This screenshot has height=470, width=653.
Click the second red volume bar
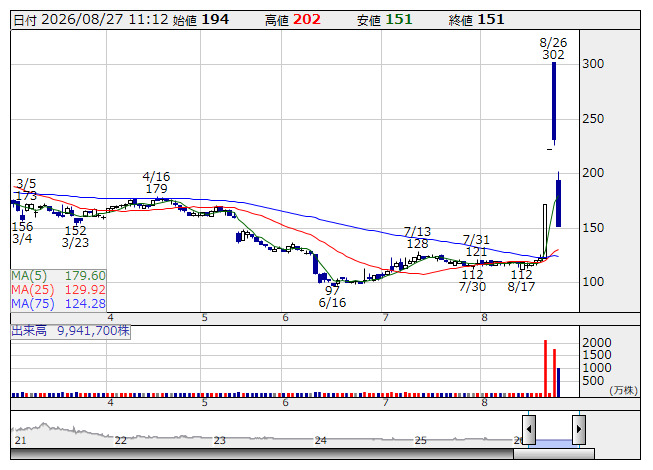(x=554, y=373)
